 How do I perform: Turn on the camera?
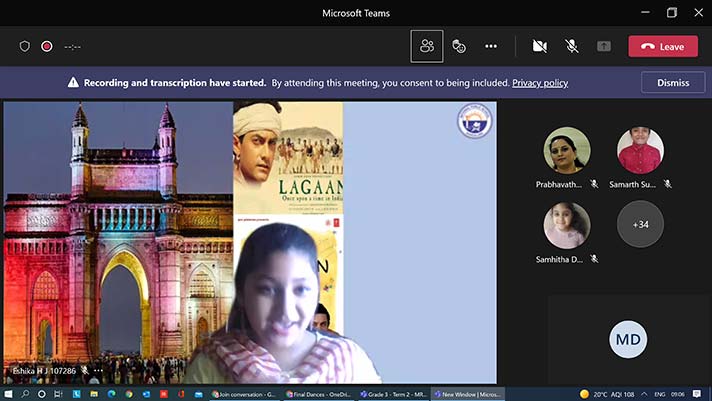pos(540,46)
